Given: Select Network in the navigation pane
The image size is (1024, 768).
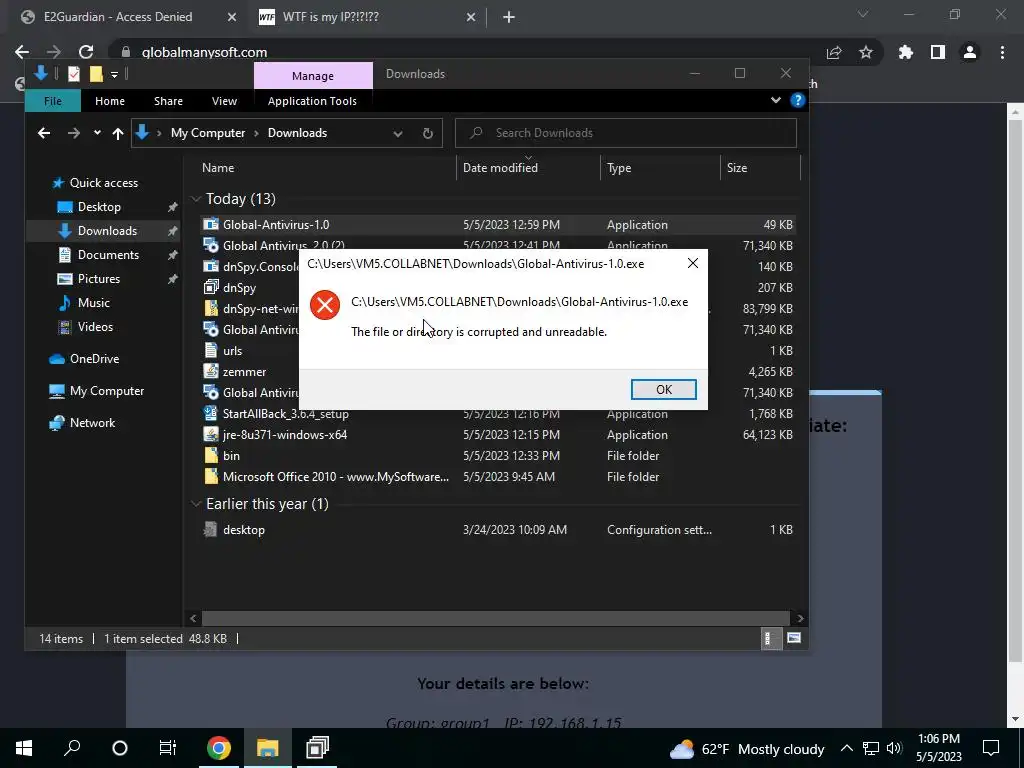Looking at the screenshot, I should pyautogui.click(x=92, y=423).
